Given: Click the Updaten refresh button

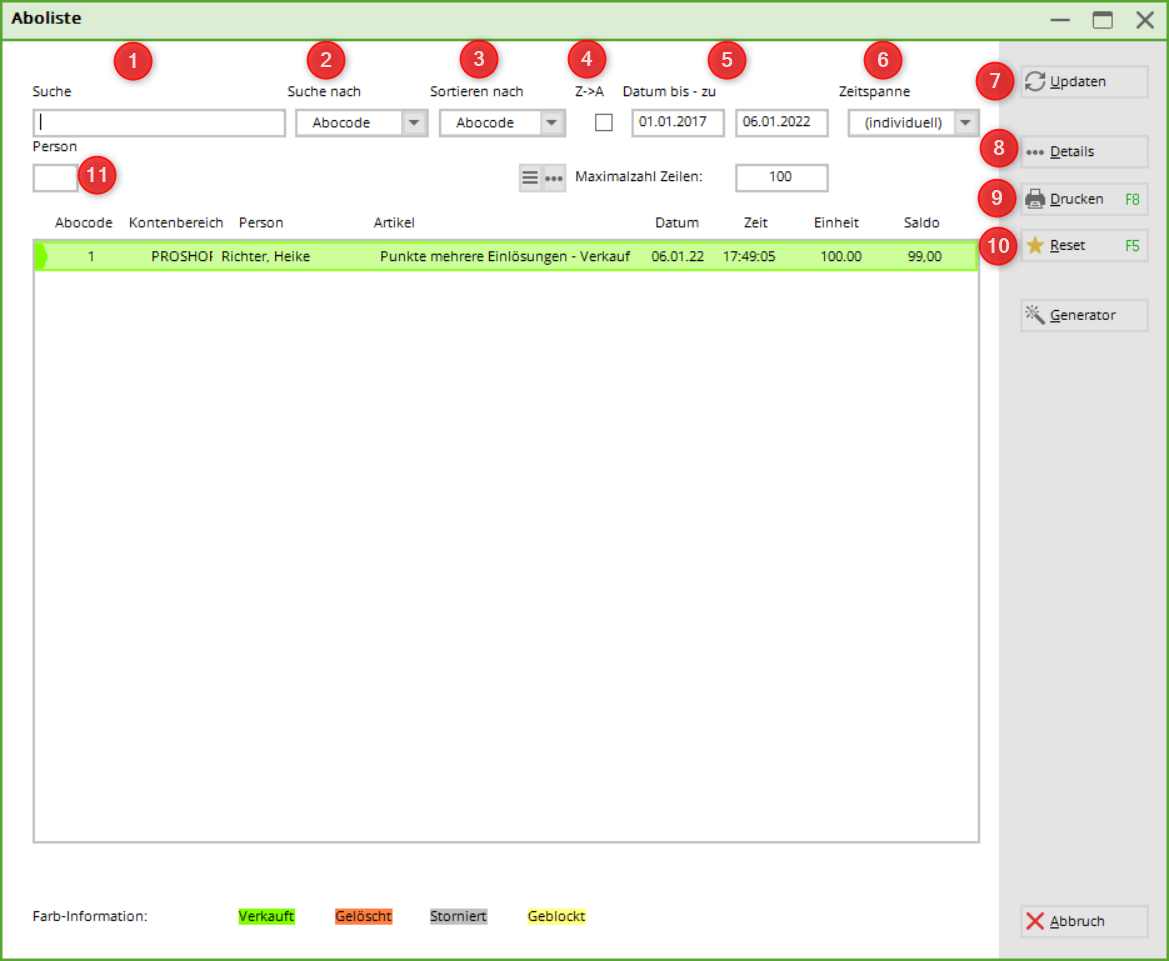Looking at the screenshot, I should point(1084,82).
